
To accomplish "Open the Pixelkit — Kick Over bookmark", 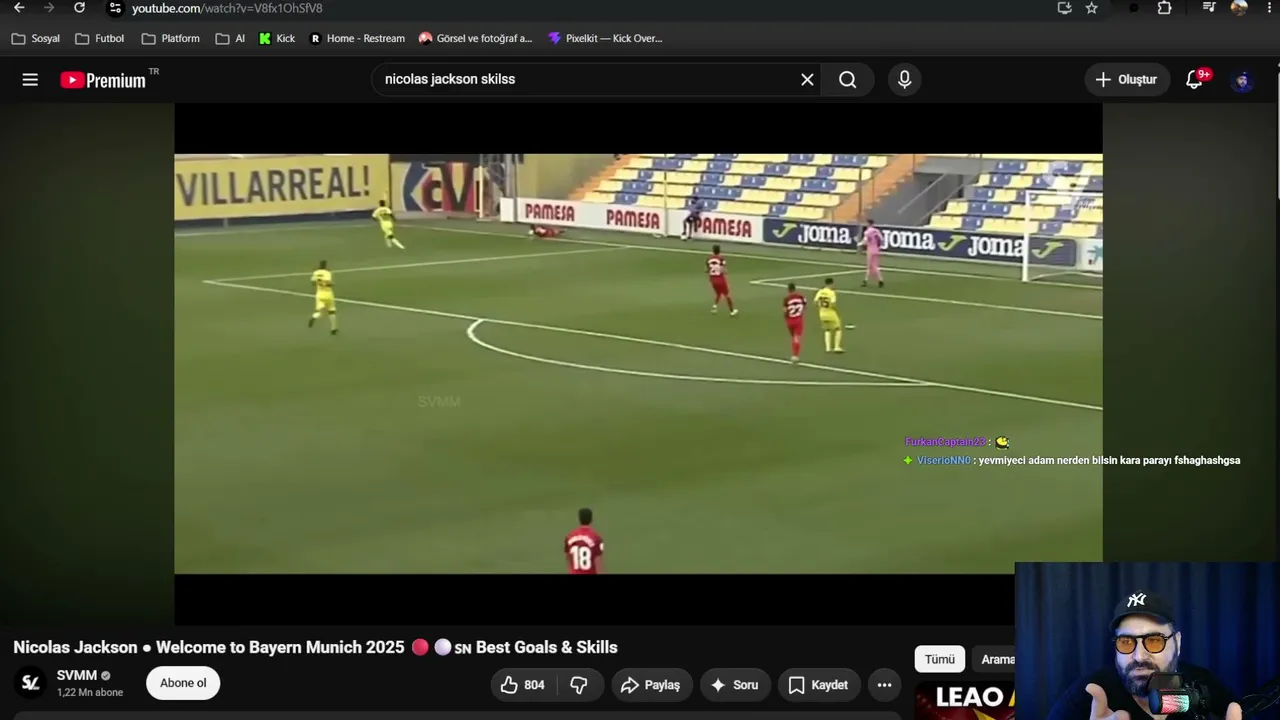I will pos(605,39).
